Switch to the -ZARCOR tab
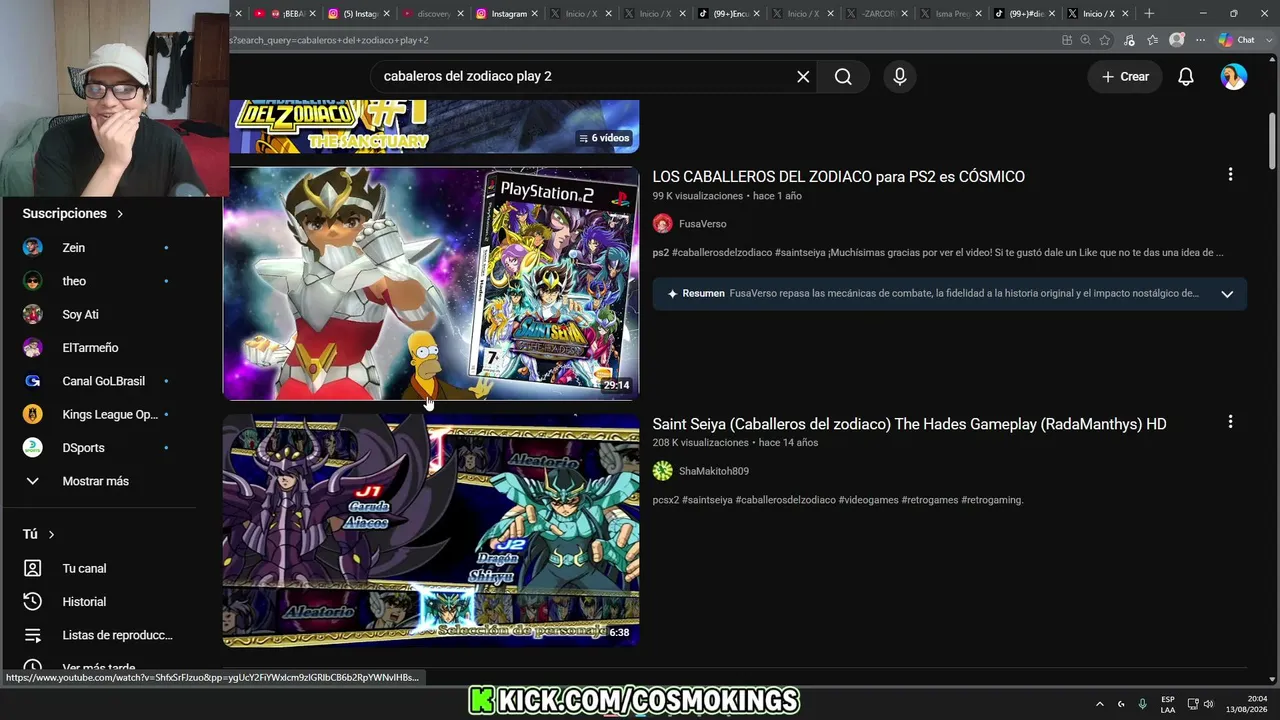1280x720 pixels. [876, 14]
